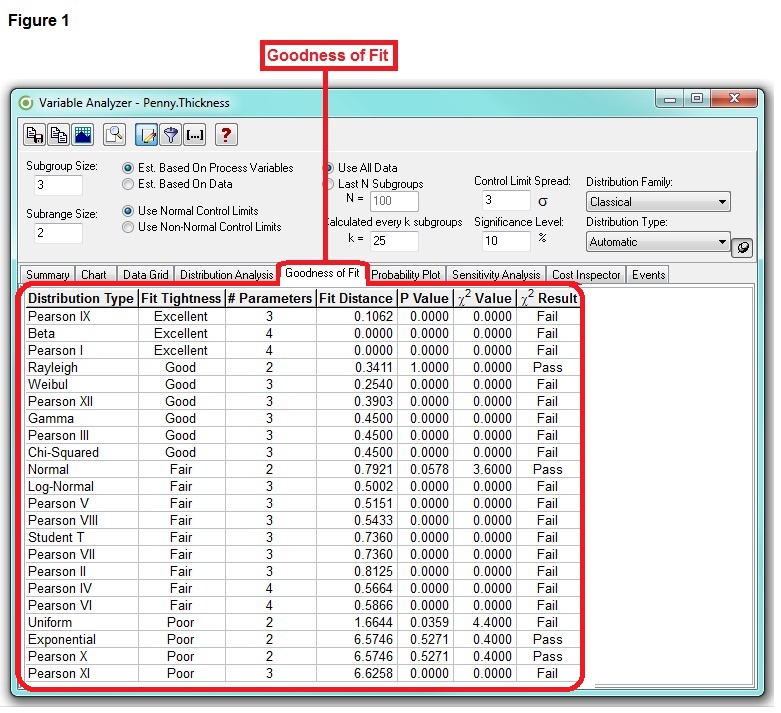Click the Control Limit Spread field
This screenshot has height=713, width=781.
pos(506,200)
